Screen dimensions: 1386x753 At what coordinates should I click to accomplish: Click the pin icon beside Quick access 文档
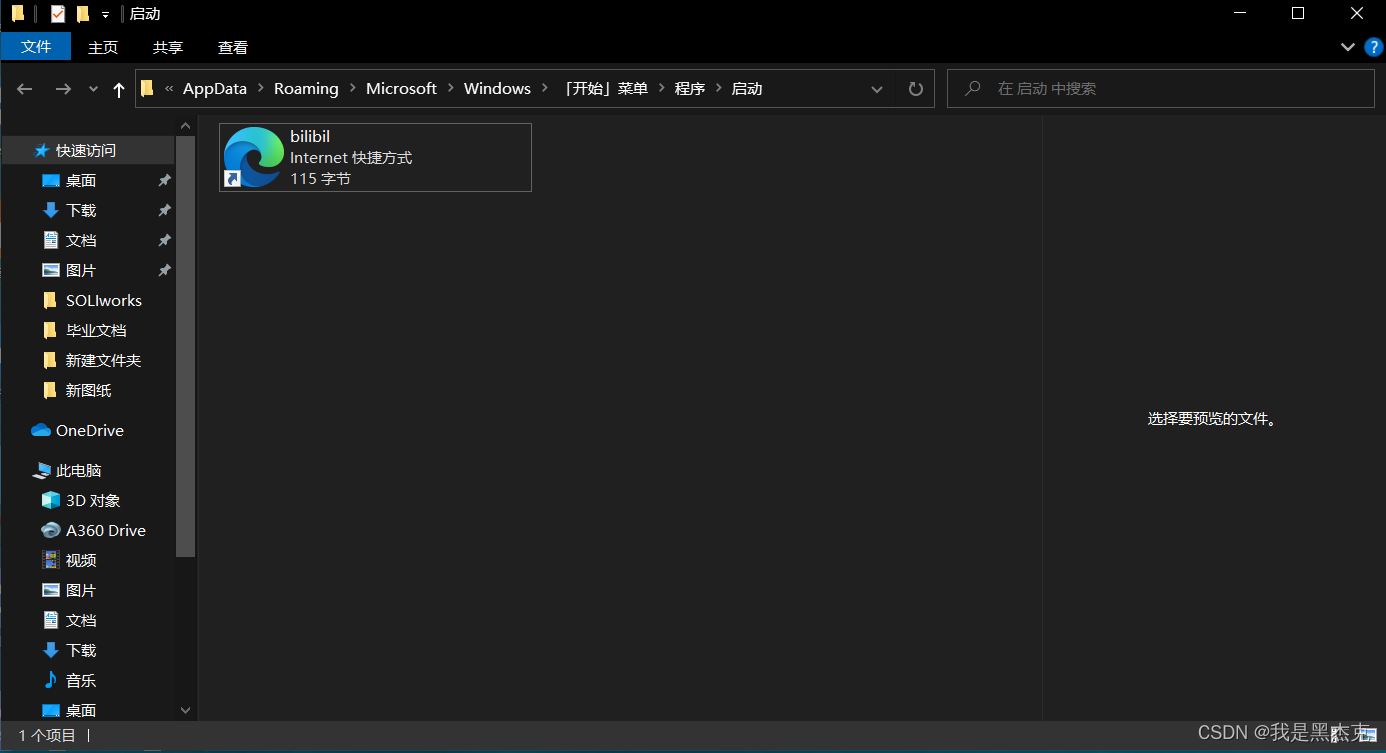pos(164,241)
